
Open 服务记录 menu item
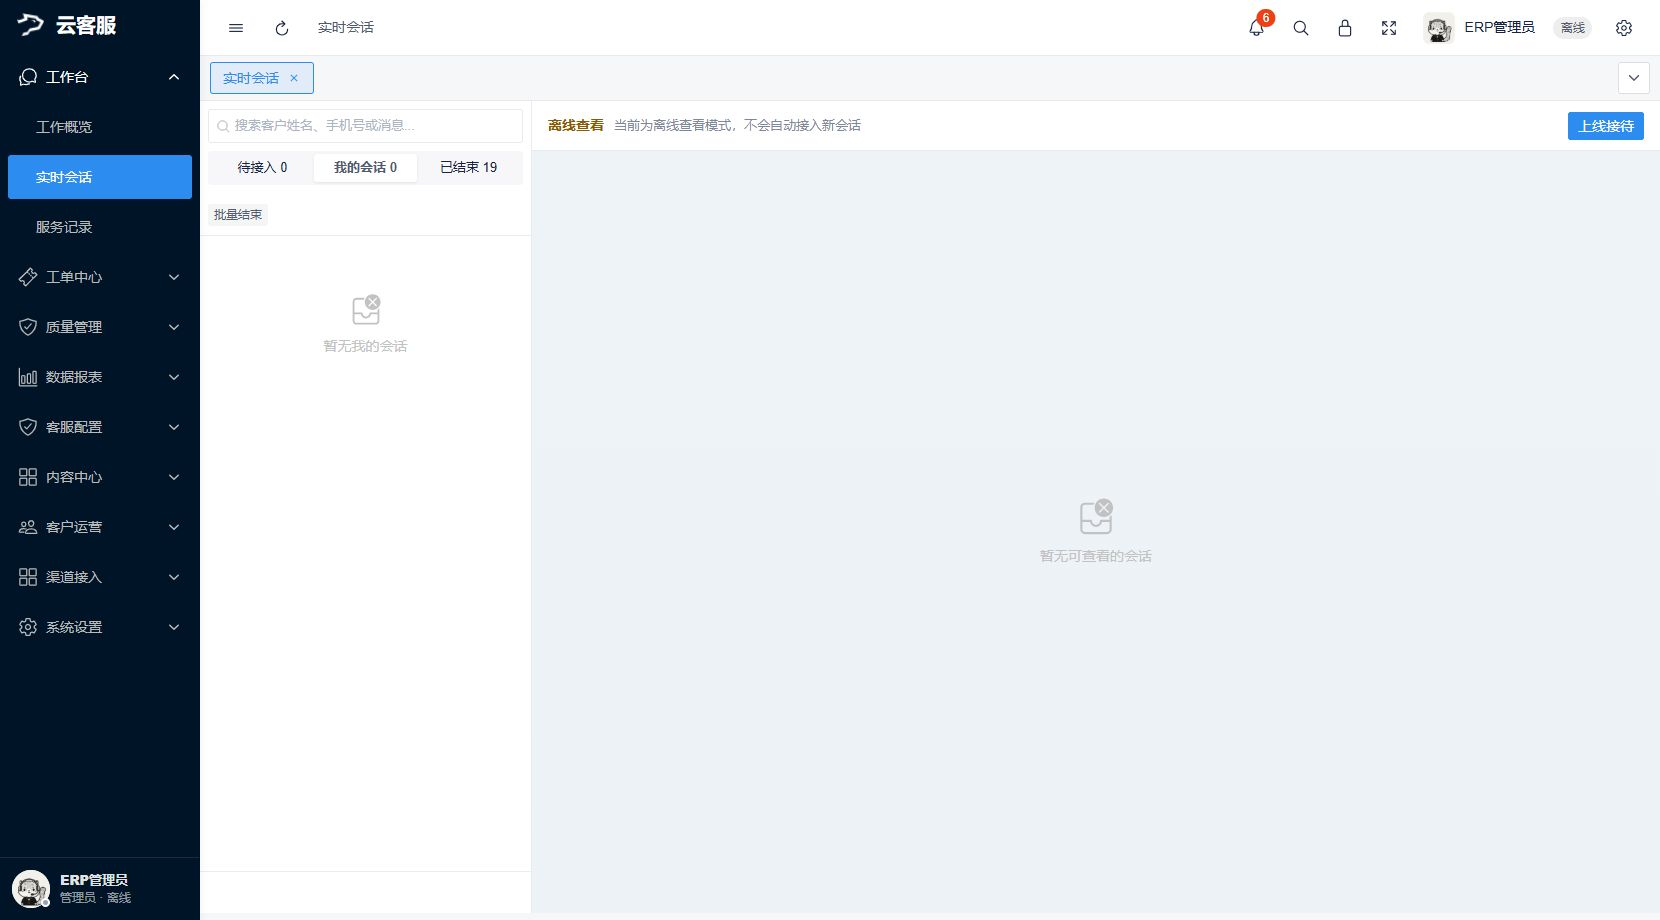pyautogui.click(x=100, y=227)
